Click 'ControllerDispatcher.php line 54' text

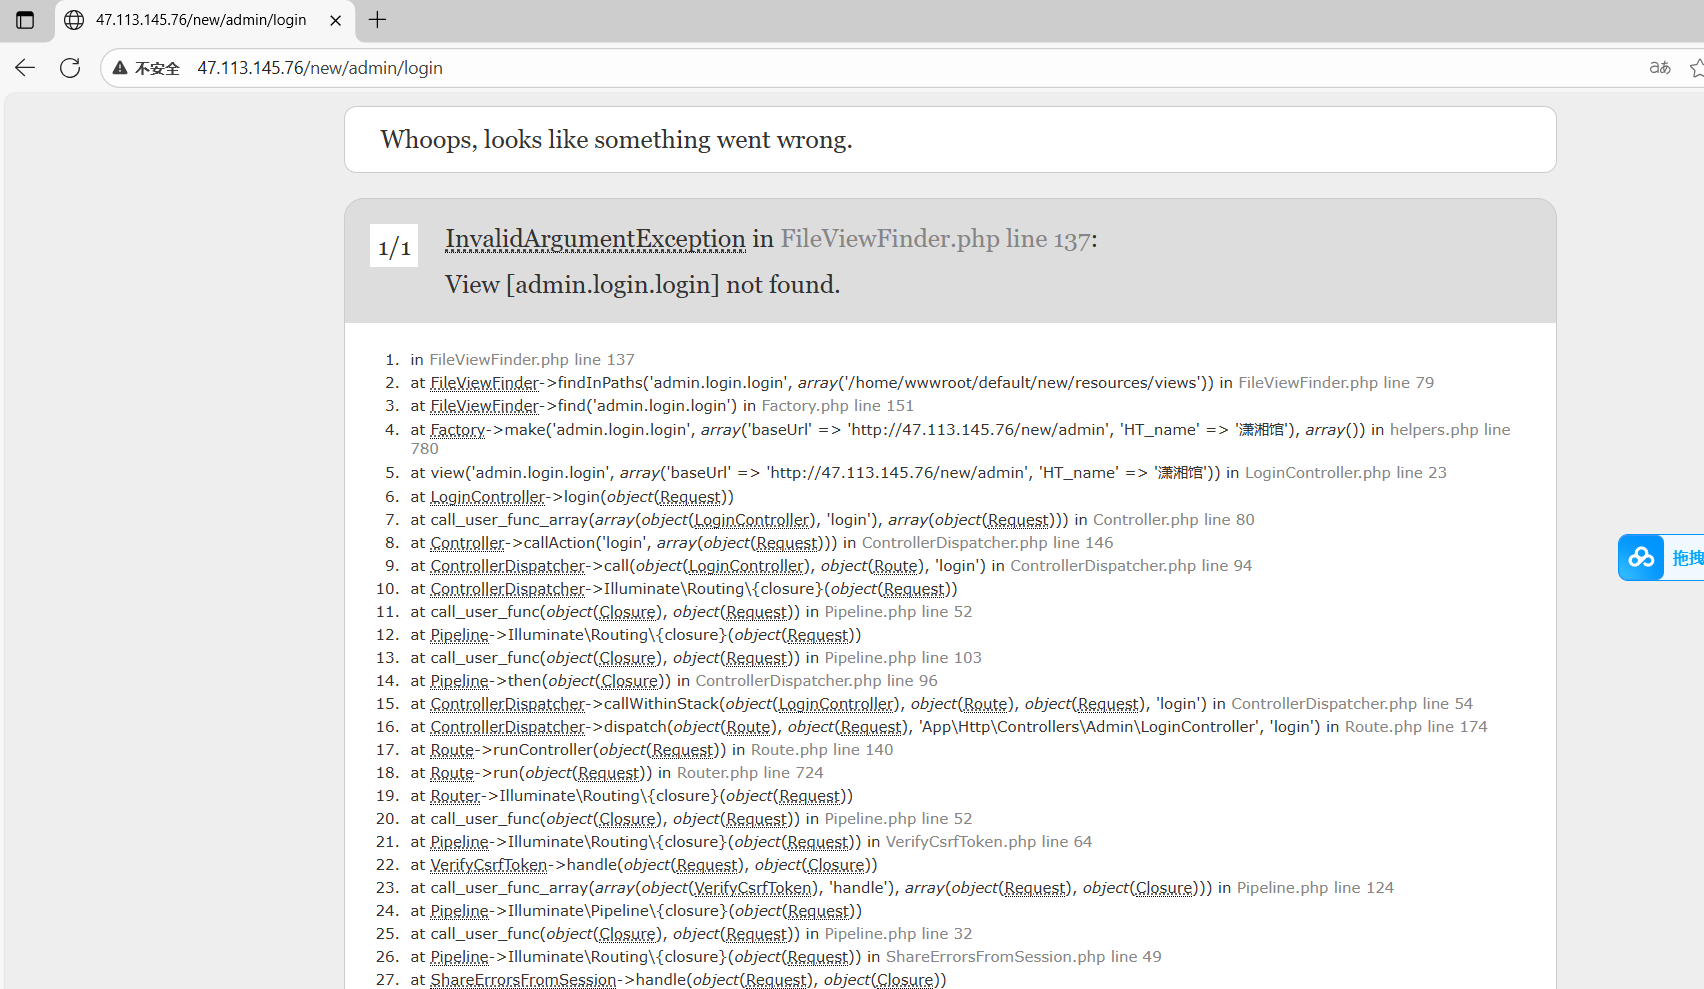(x=1351, y=704)
